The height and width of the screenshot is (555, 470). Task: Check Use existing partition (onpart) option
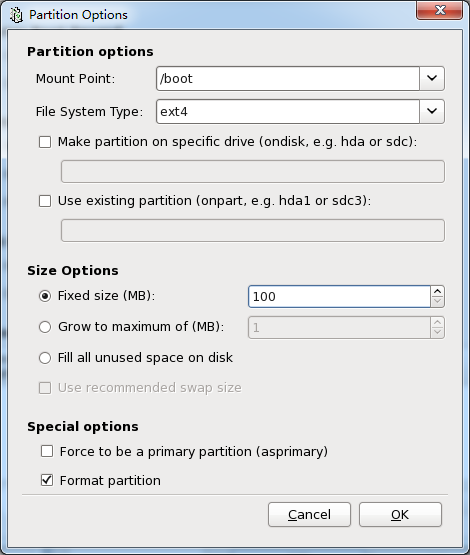(x=45, y=201)
